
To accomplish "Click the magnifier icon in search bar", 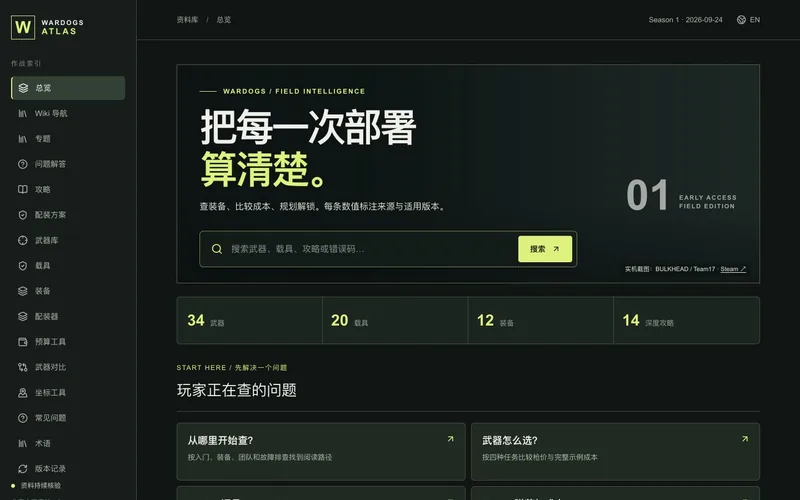I will tap(217, 249).
